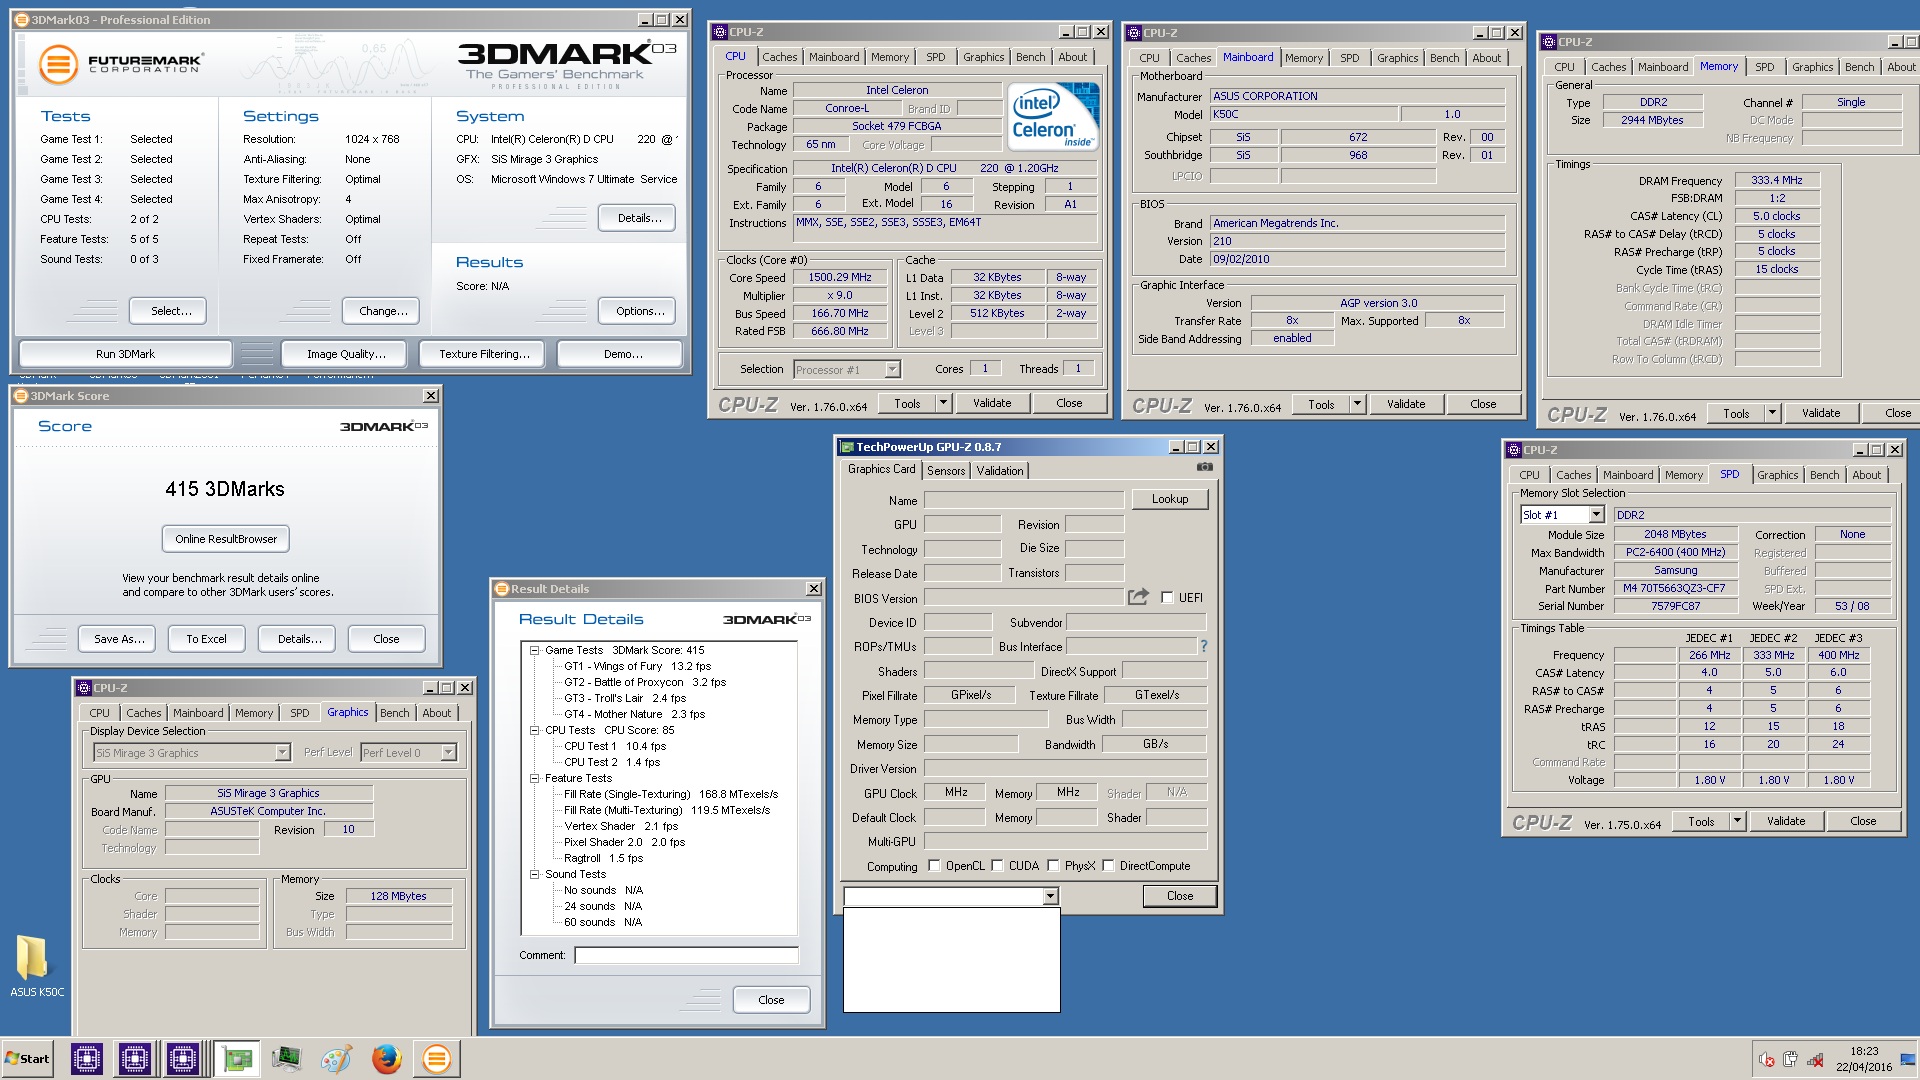Click the Run 3DMark button

[x=126, y=354]
